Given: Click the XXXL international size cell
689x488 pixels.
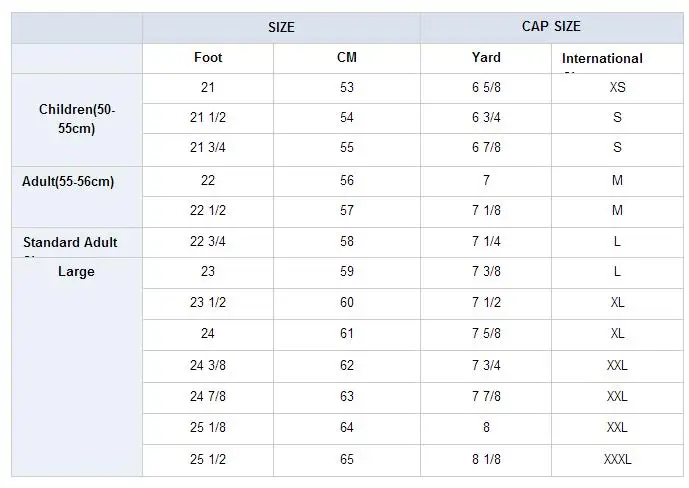Looking at the screenshot, I should [x=617, y=460].
